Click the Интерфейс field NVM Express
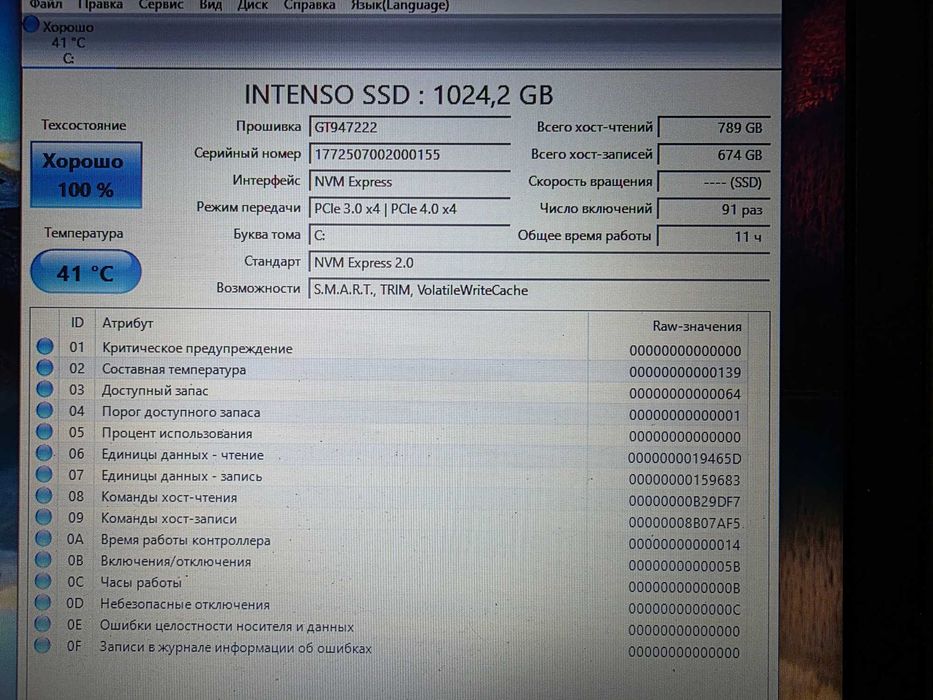 coord(409,182)
